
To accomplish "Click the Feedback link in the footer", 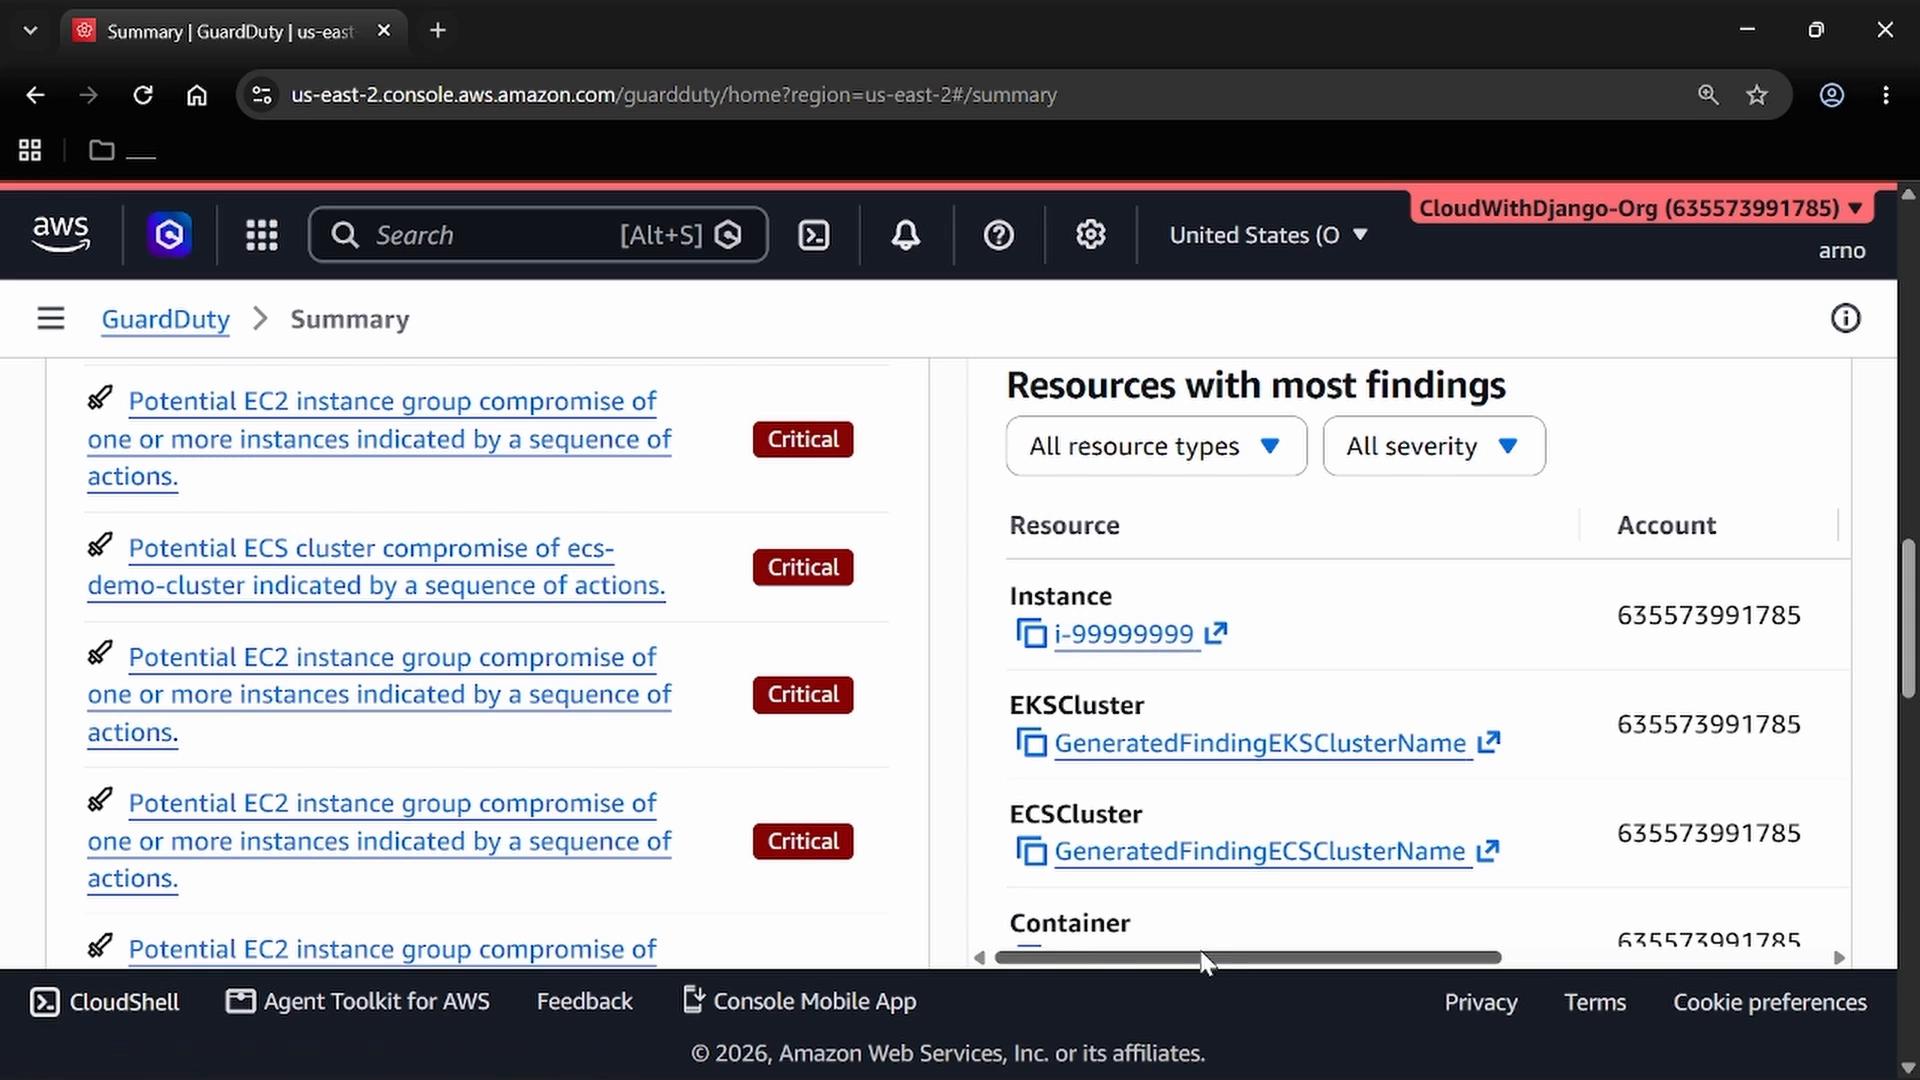I will click(585, 1002).
